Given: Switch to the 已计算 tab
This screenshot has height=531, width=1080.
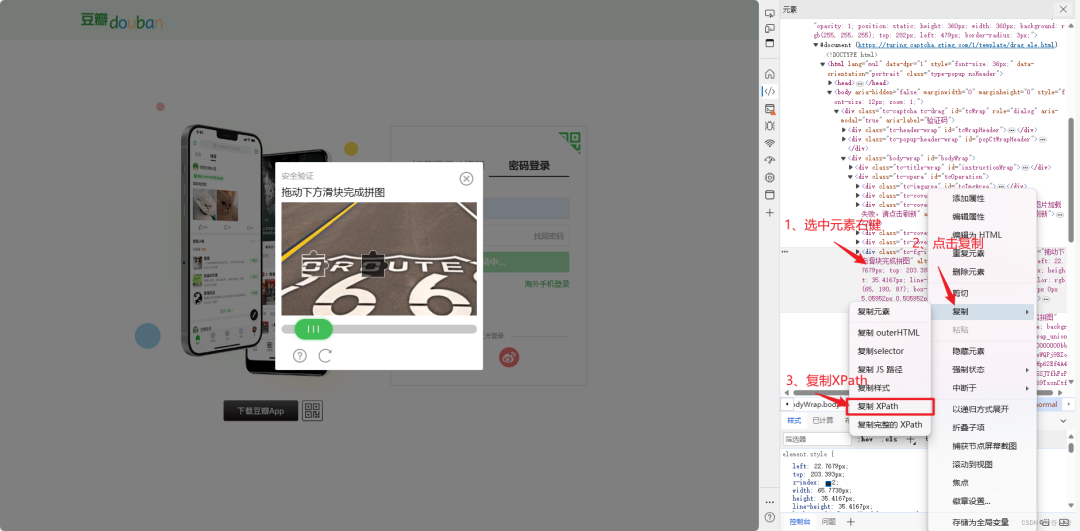Looking at the screenshot, I should tap(822, 421).
